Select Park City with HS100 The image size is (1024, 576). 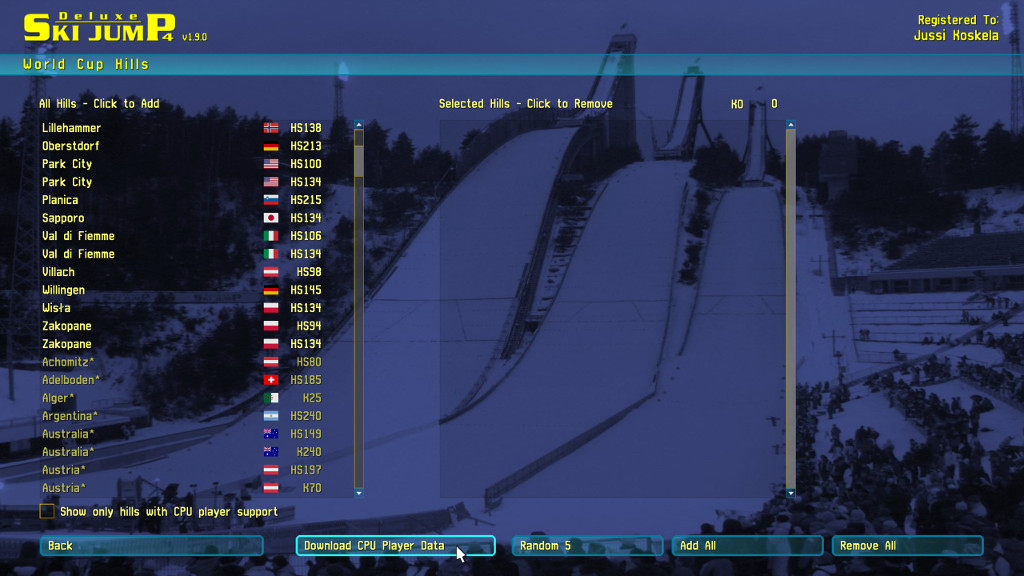pos(182,164)
